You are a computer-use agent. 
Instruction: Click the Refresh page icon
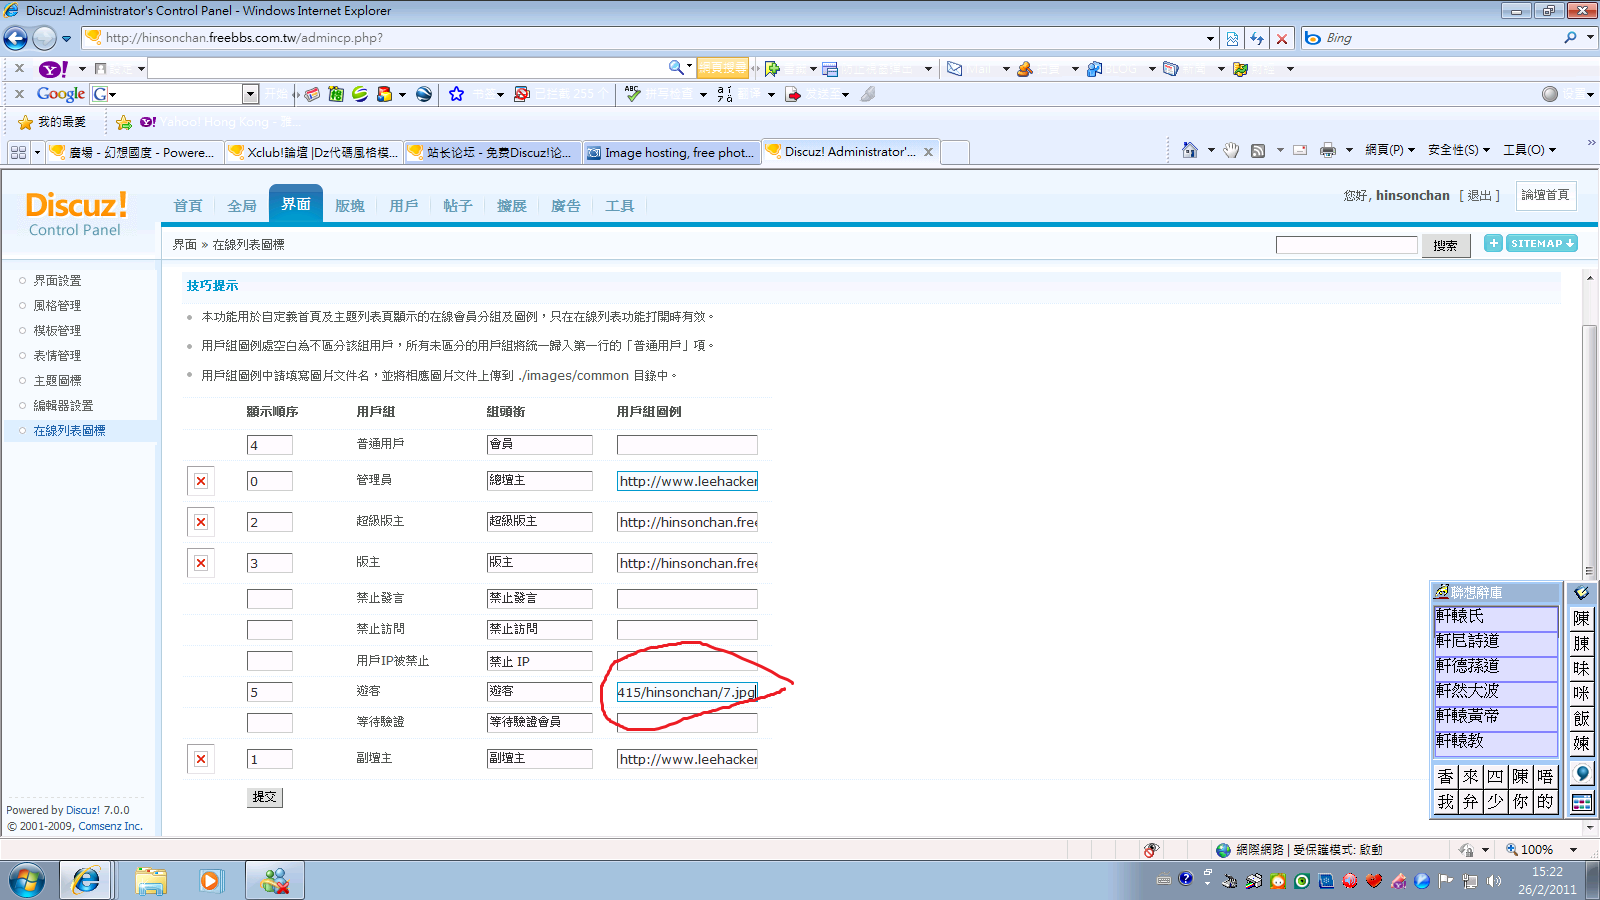coord(1257,38)
